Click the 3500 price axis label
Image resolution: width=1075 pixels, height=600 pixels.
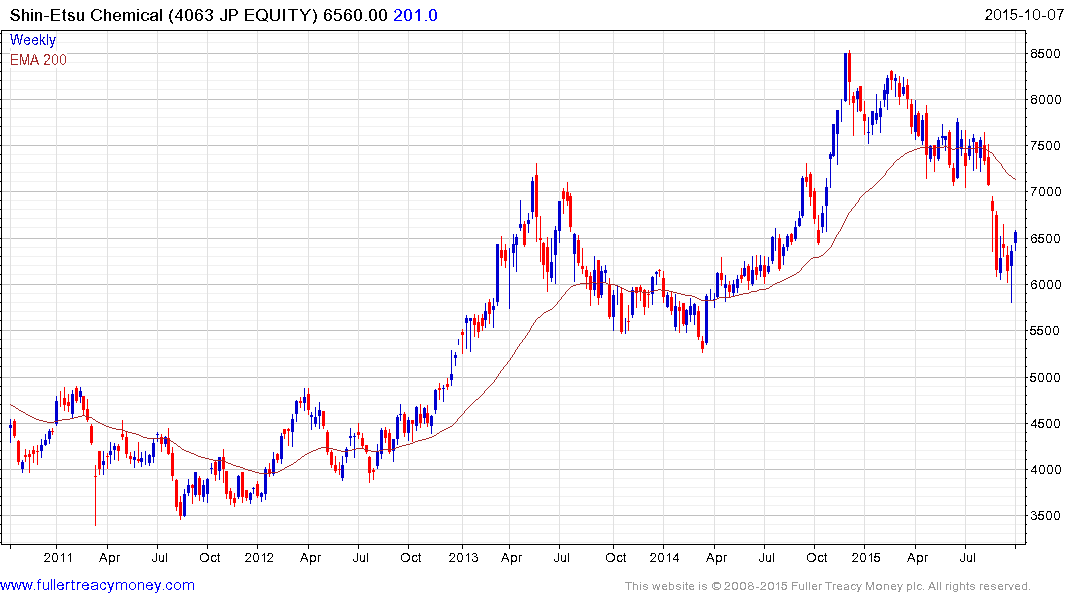(1046, 516)
